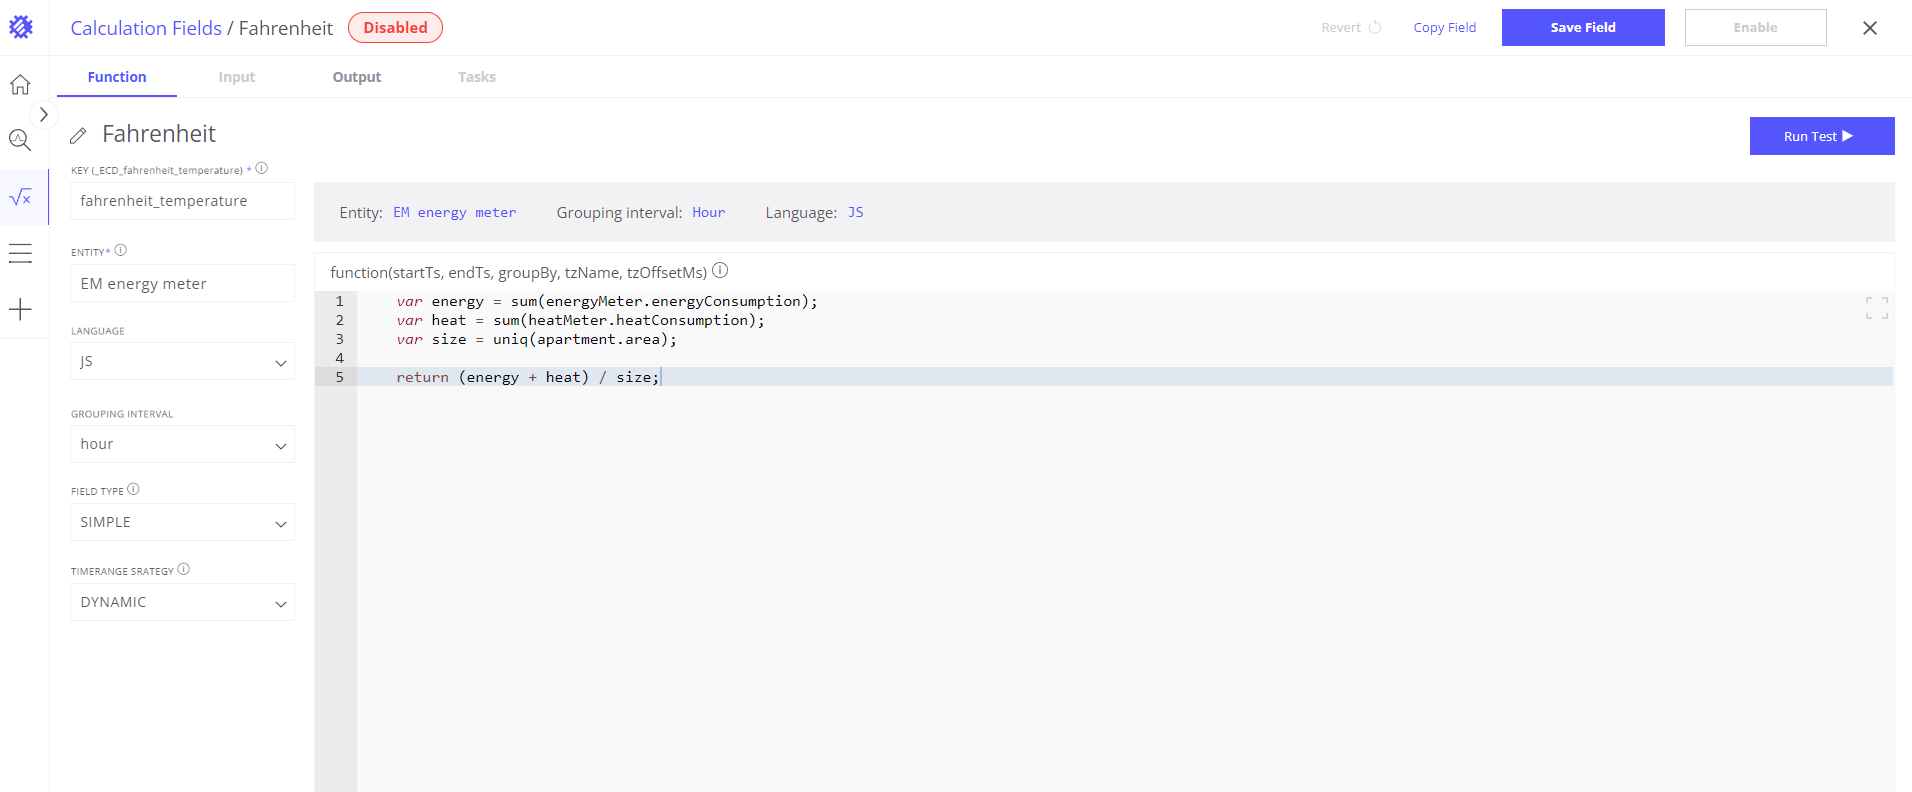
Task: Open Timerange Strategy DYNAMIC dropdown
Action: tap(182, 602)
